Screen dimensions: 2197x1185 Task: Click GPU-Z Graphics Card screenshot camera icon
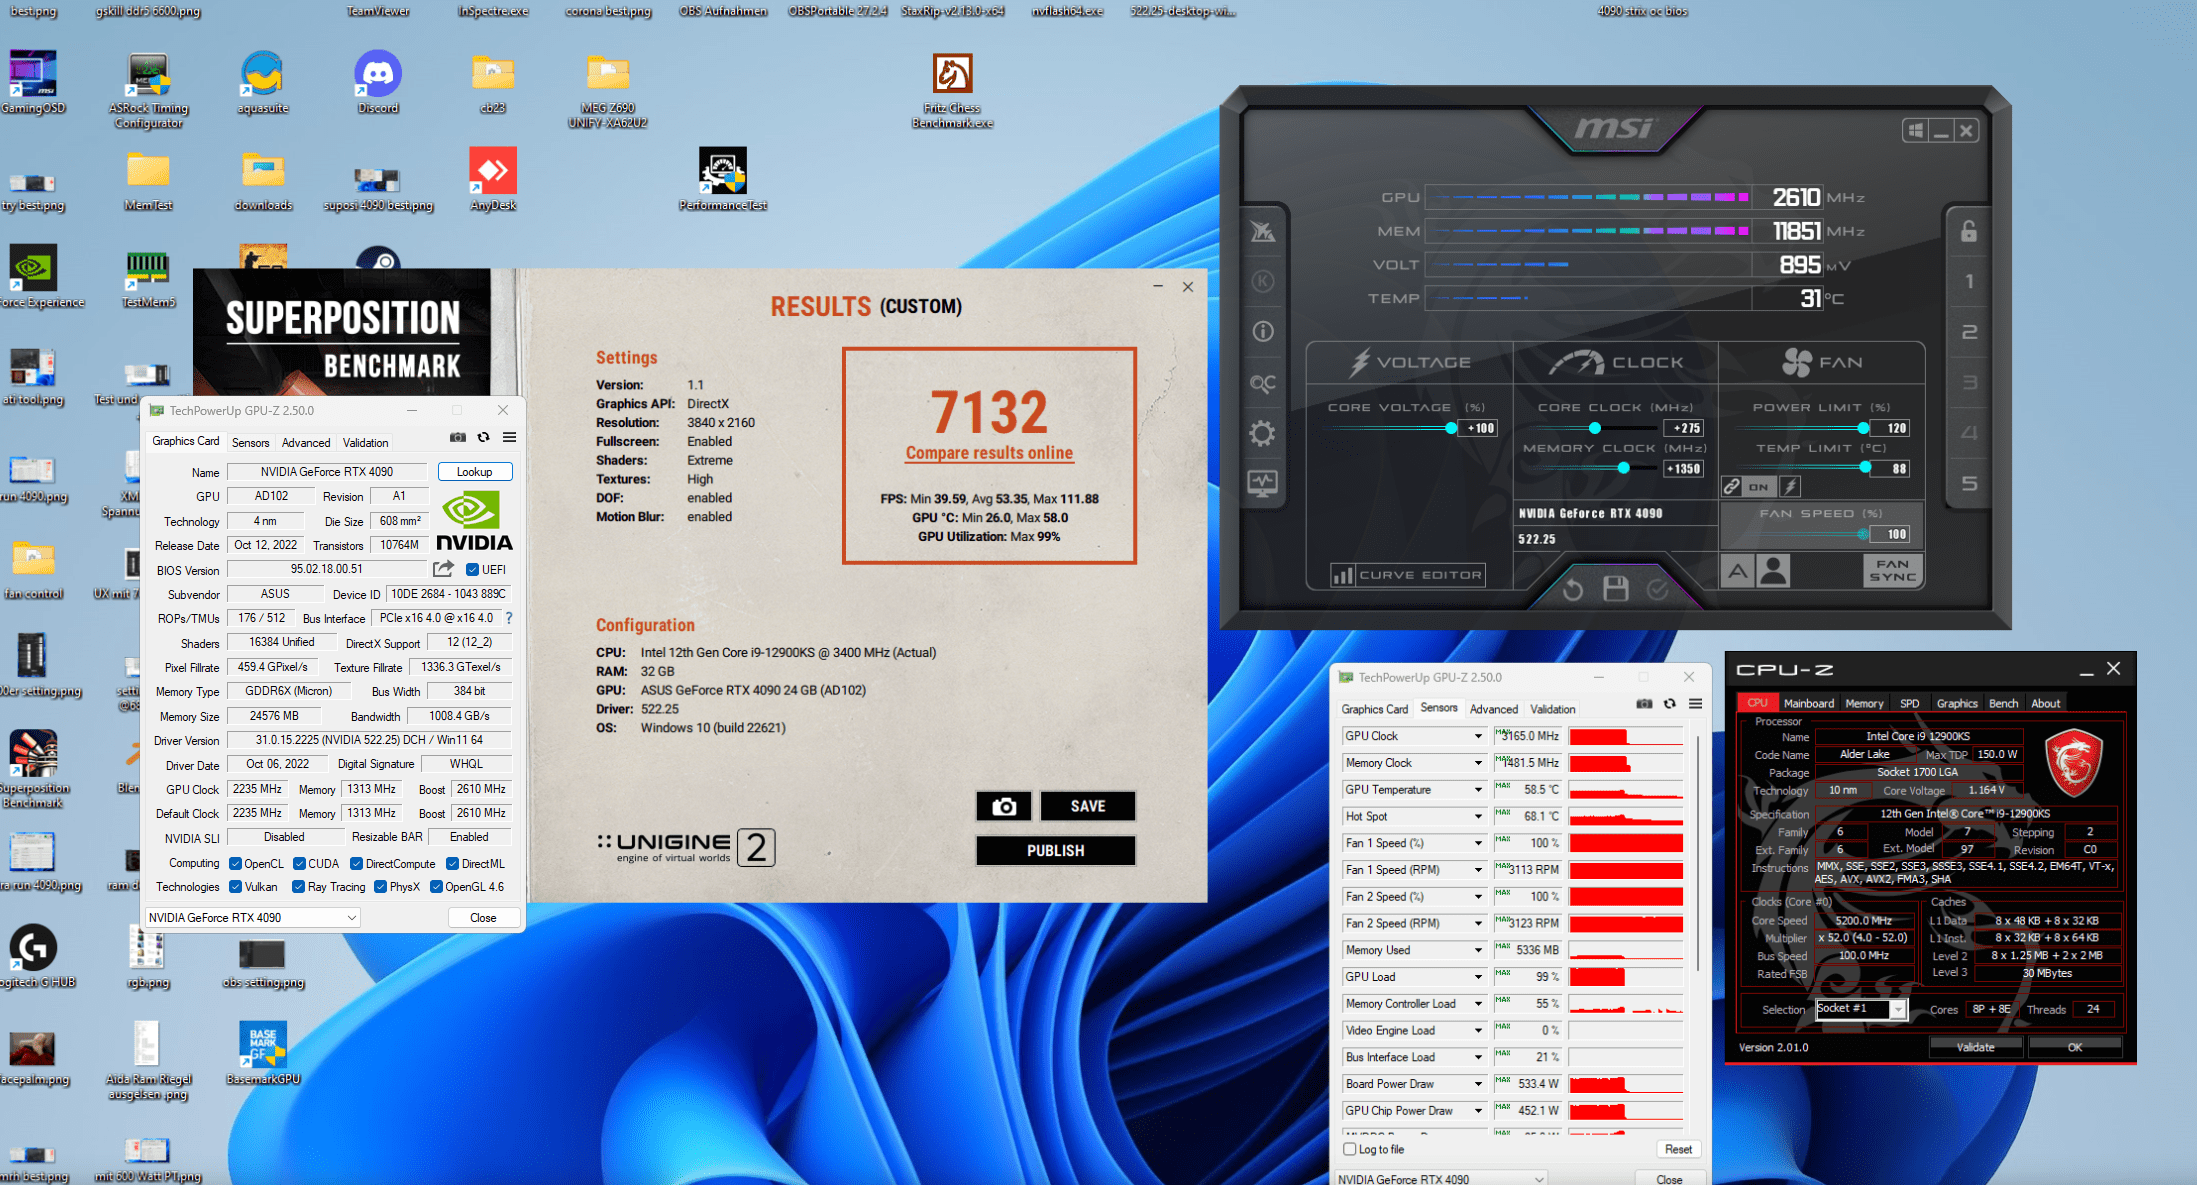[458, 437]
